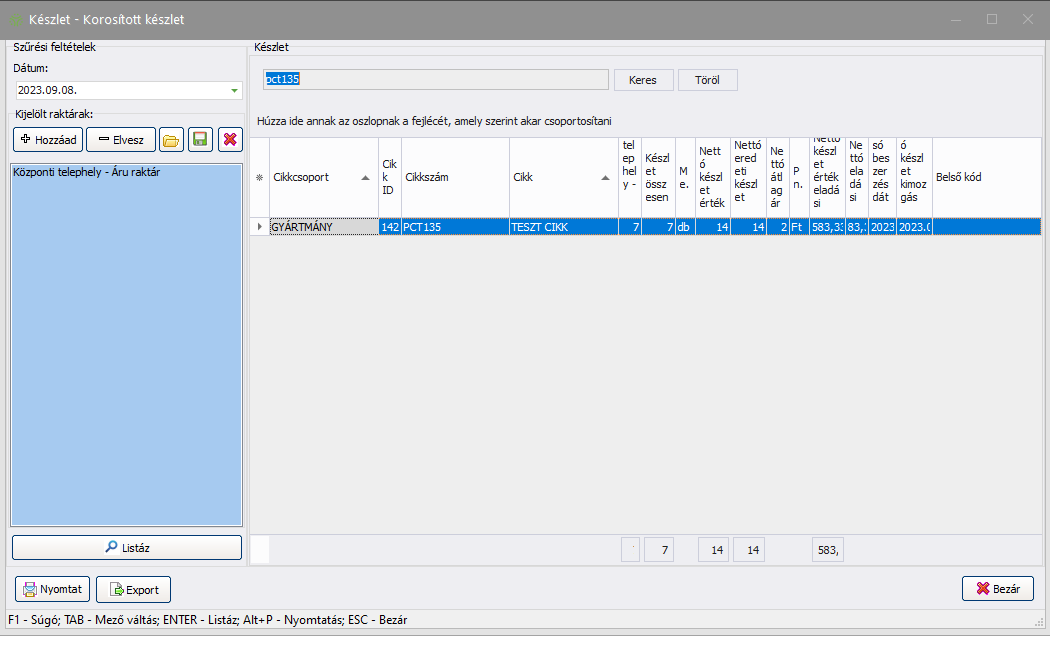1050x645 pixels.
Task: Click the Belső kód column header
Action: pyautogui.click(x=985, y=177)
